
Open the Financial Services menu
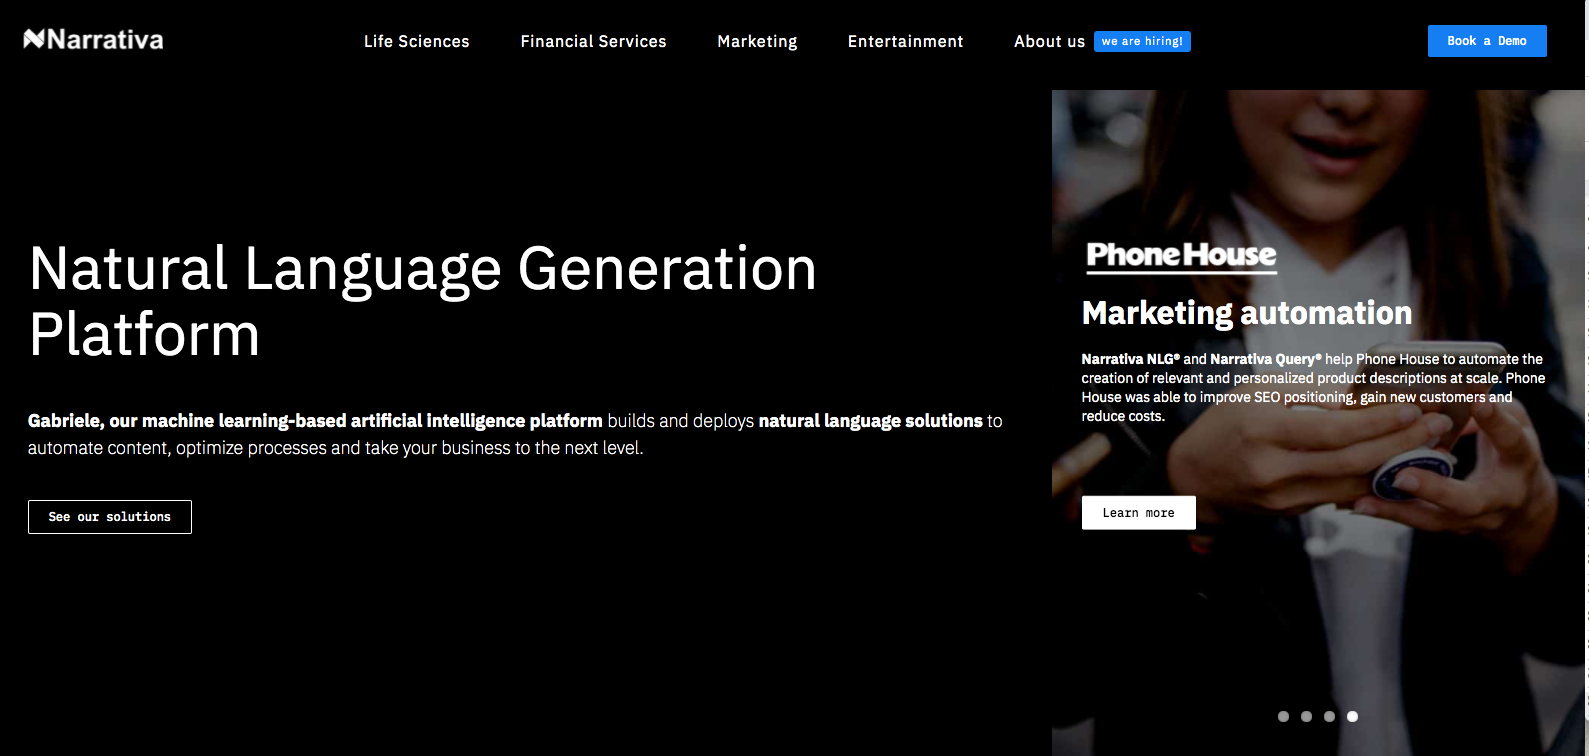click(x=593, y=41)
